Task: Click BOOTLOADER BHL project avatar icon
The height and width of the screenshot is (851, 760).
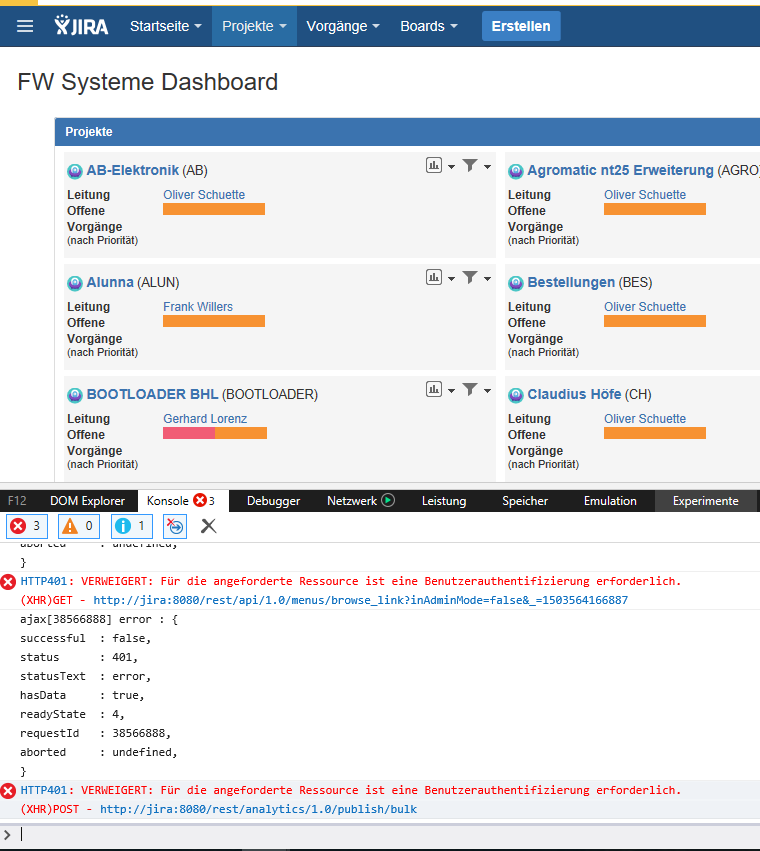Action: [74, 395]
